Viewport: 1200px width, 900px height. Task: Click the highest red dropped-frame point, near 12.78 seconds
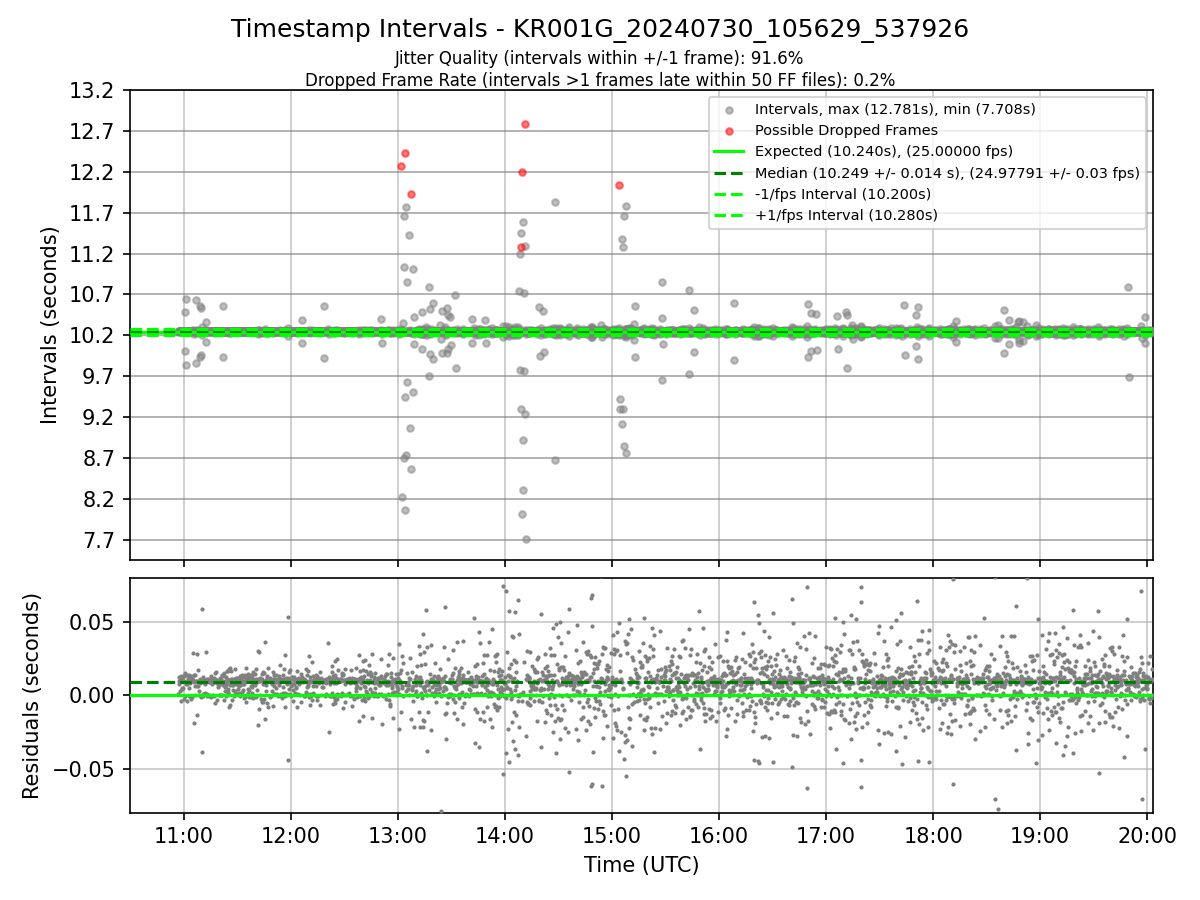[525, 124]
